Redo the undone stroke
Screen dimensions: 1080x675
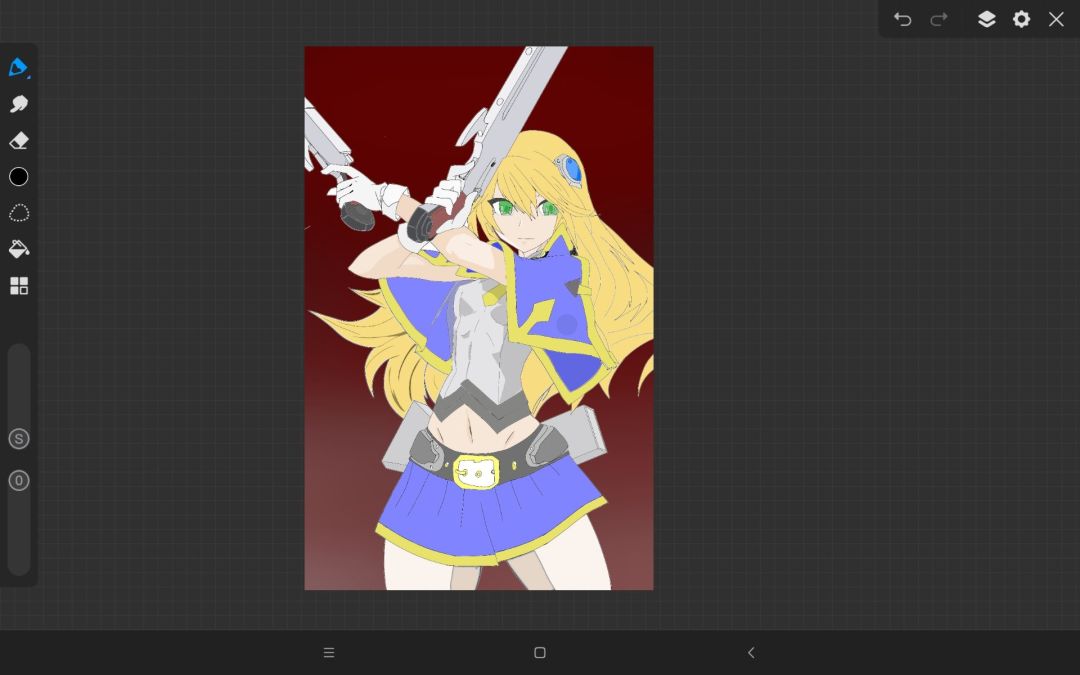939,19
